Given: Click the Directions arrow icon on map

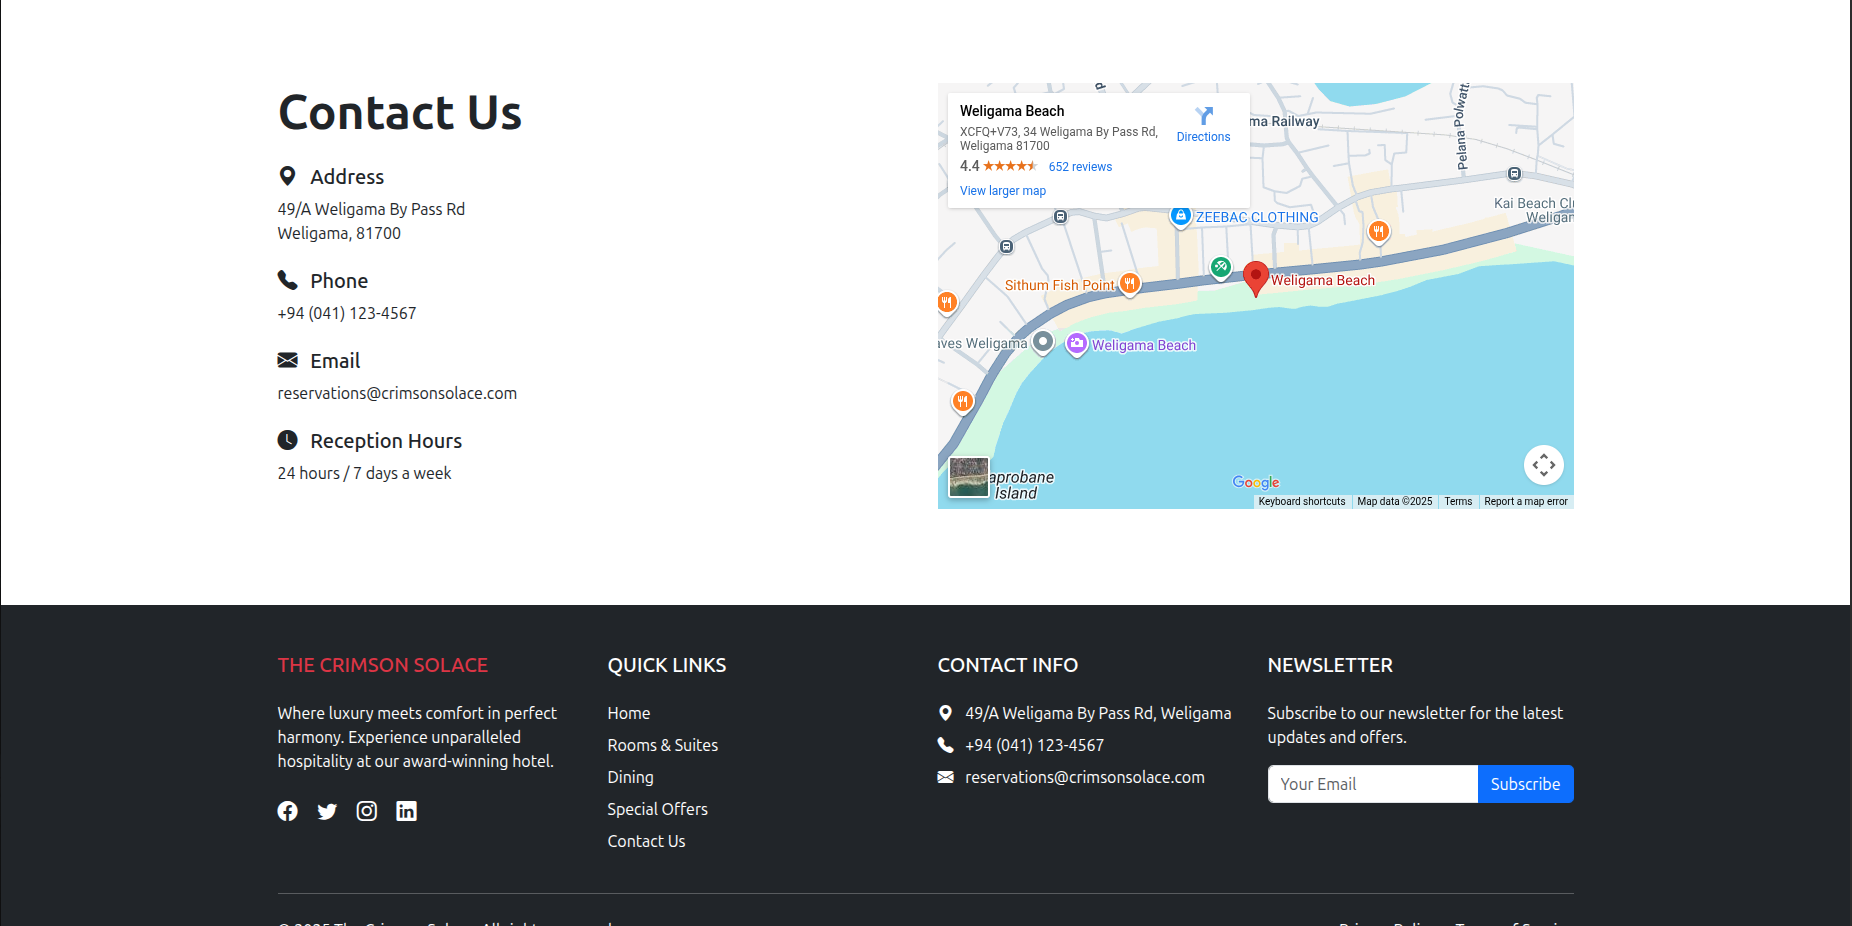Looking at the screenshot, I should click(1204, 116).
